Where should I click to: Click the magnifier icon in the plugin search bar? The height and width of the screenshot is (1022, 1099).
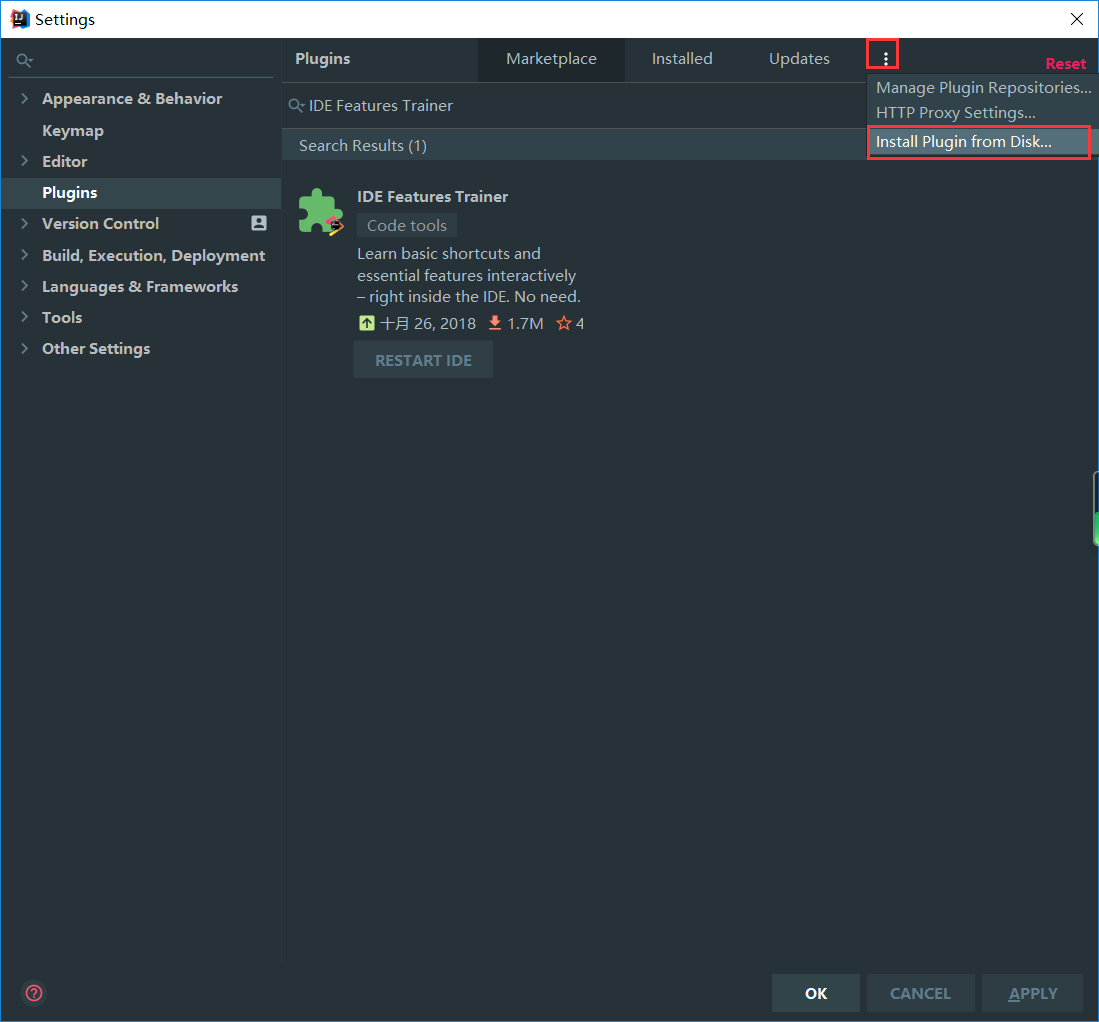[x=296, y=105]
